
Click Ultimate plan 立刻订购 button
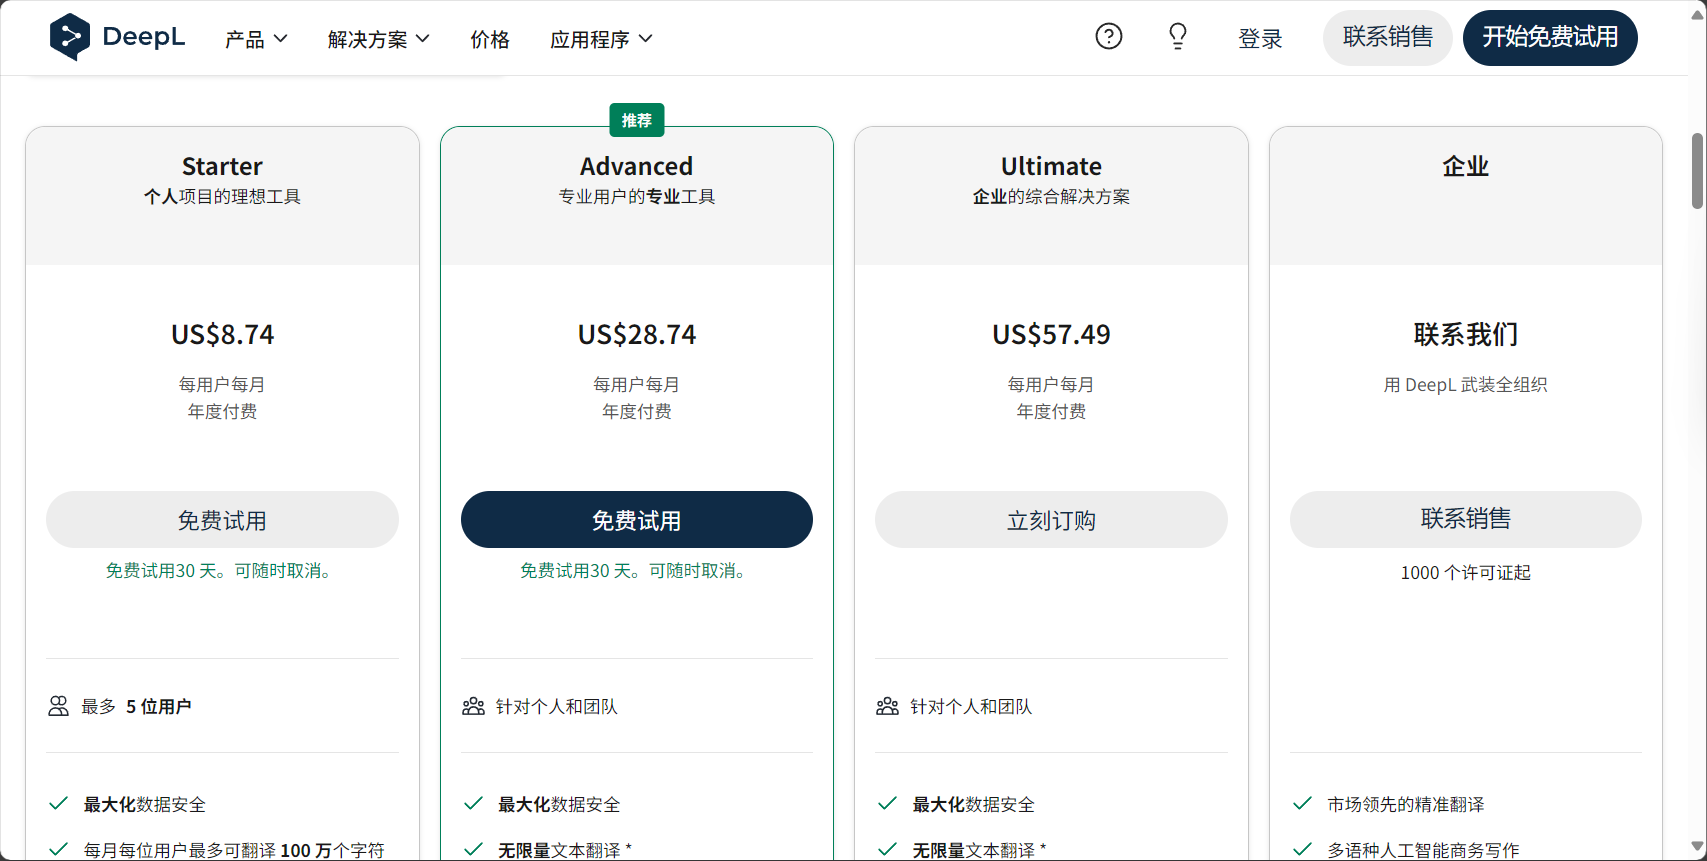click(x=1051, y=519)
